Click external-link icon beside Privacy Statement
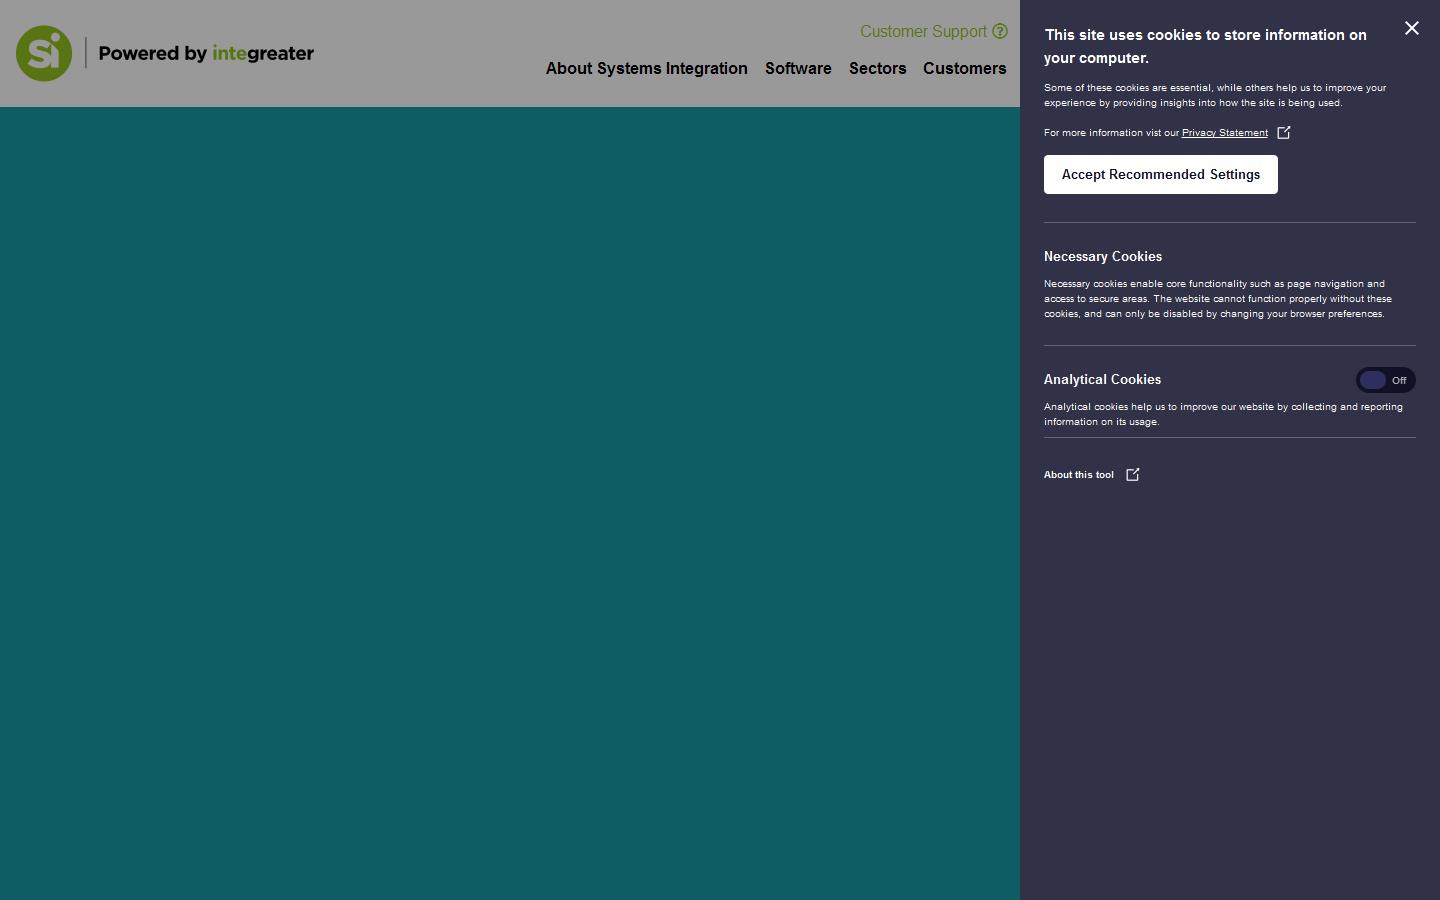 click(x=1284, y=133)
